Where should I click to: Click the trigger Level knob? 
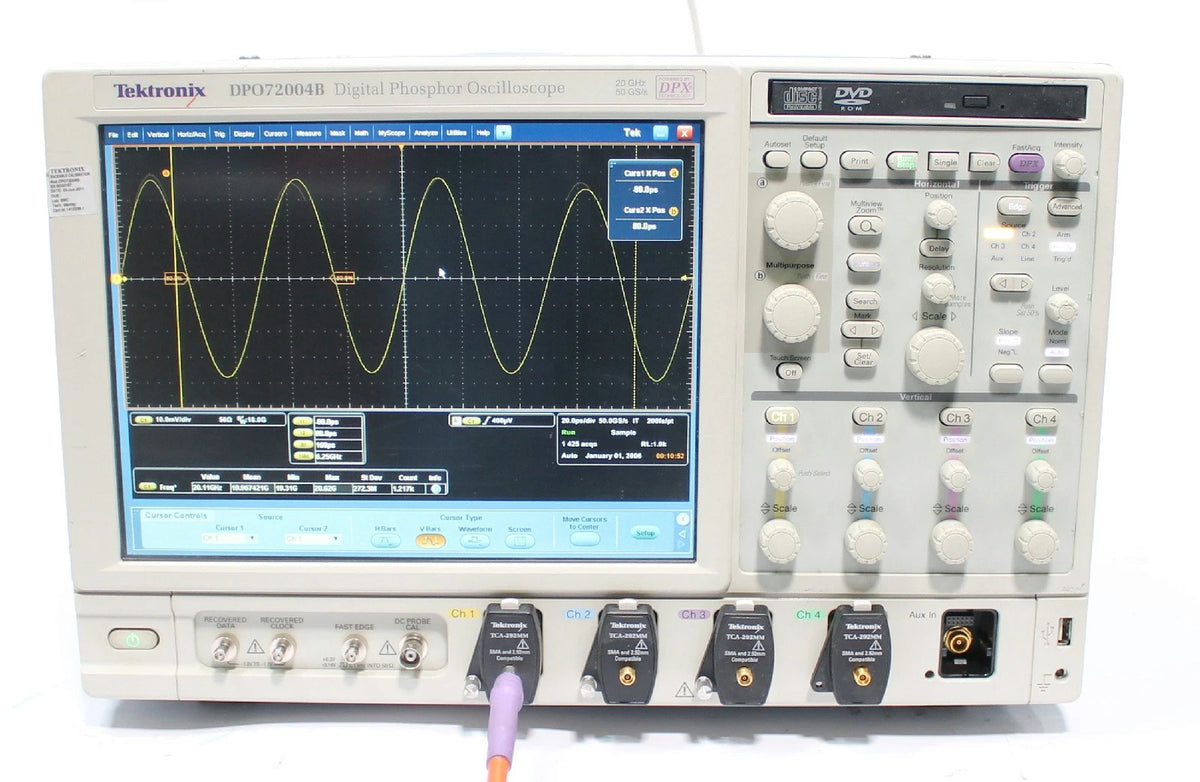1061,308
